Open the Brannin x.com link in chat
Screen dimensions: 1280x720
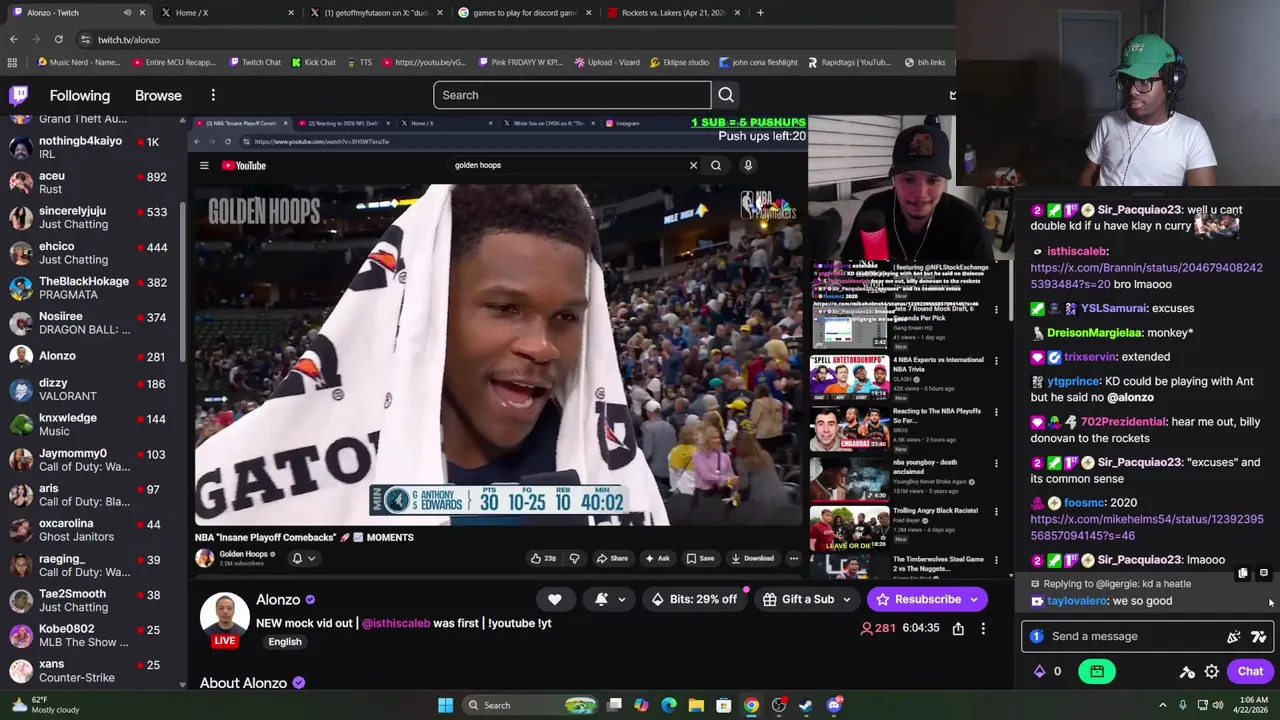point(1146,276)
